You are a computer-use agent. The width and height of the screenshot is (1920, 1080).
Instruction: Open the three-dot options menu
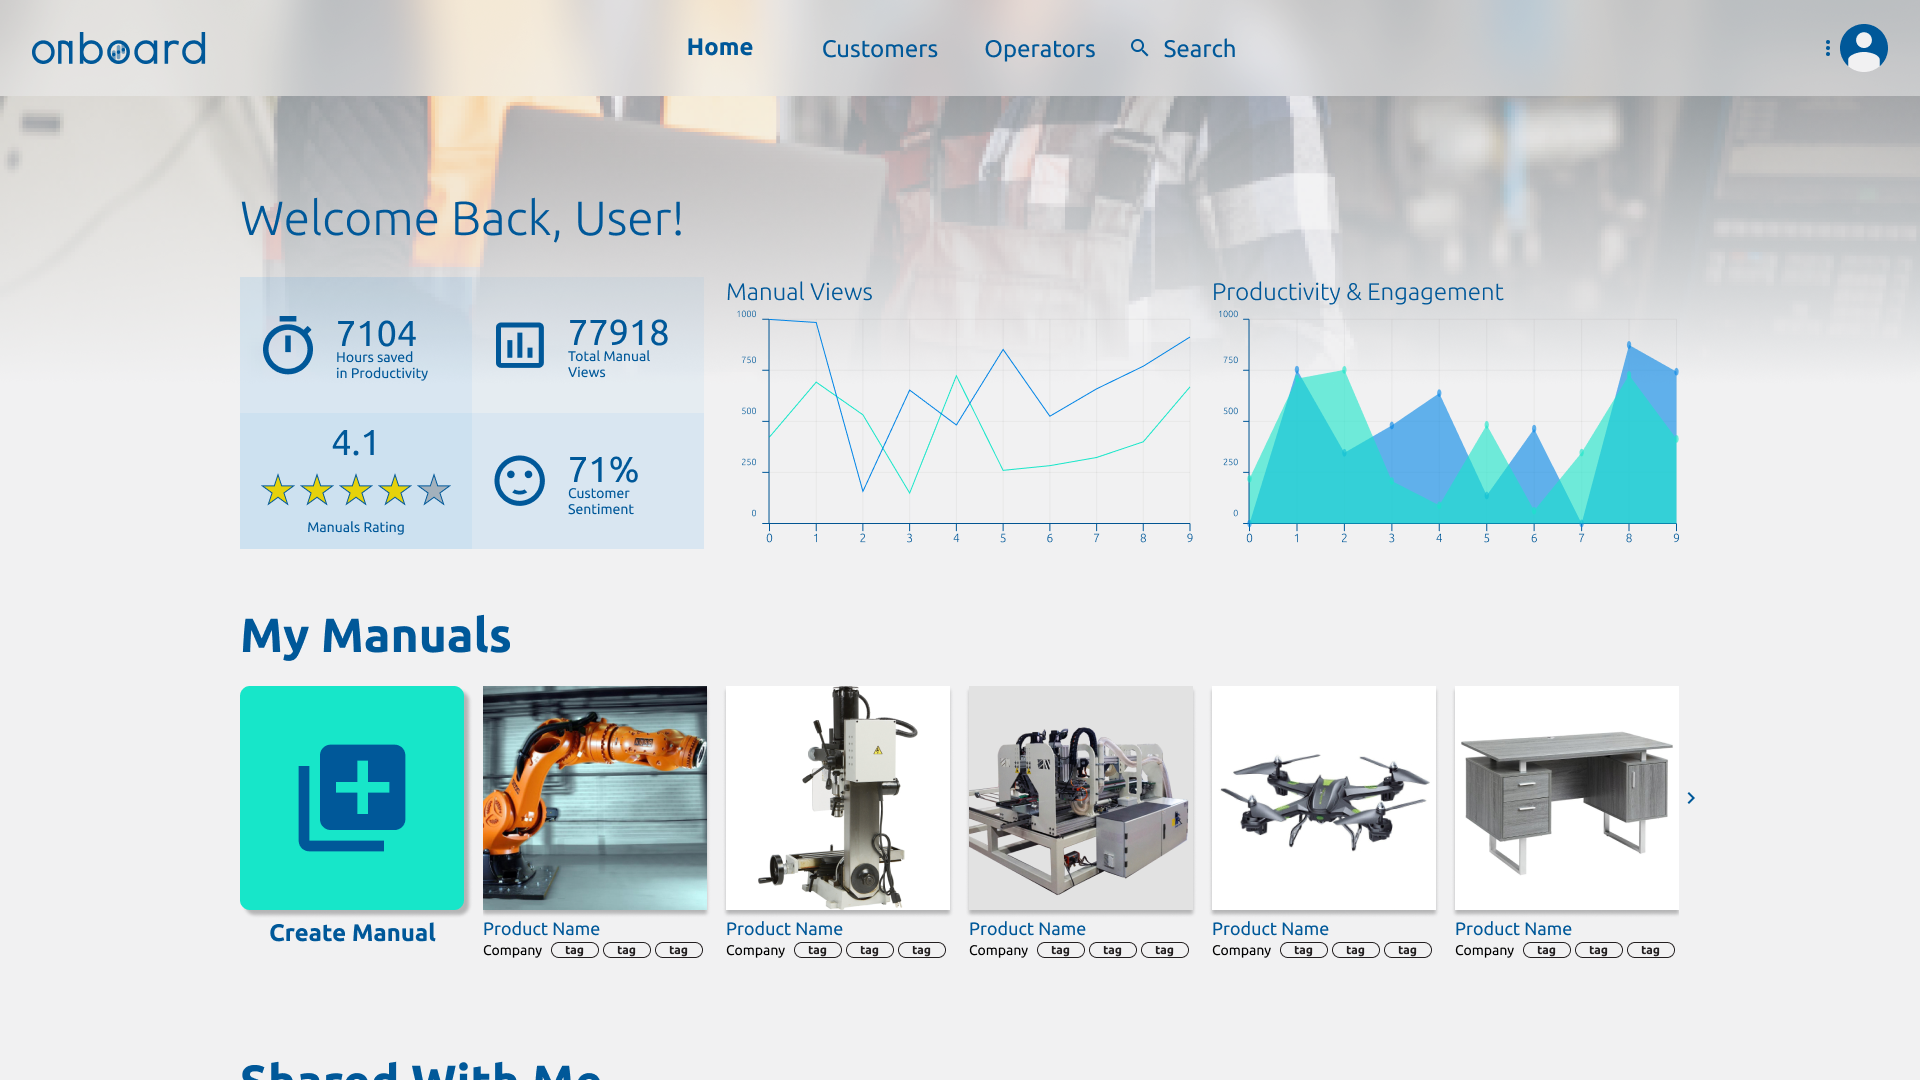tap(1827, 48)
